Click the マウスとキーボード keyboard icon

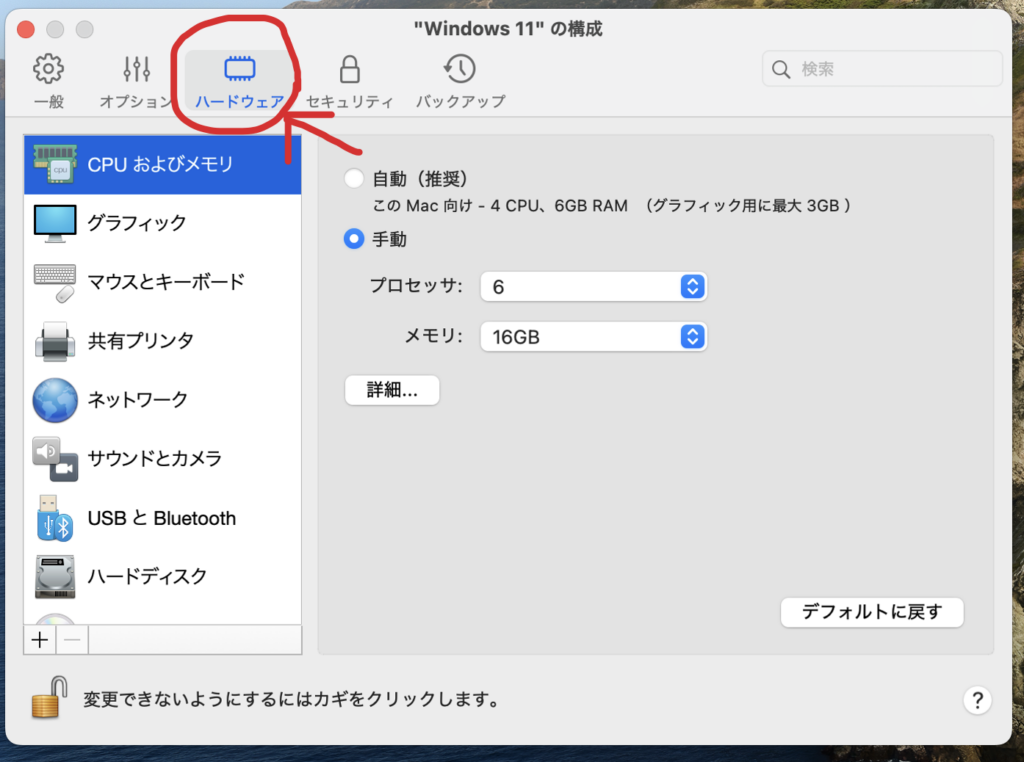55,283
